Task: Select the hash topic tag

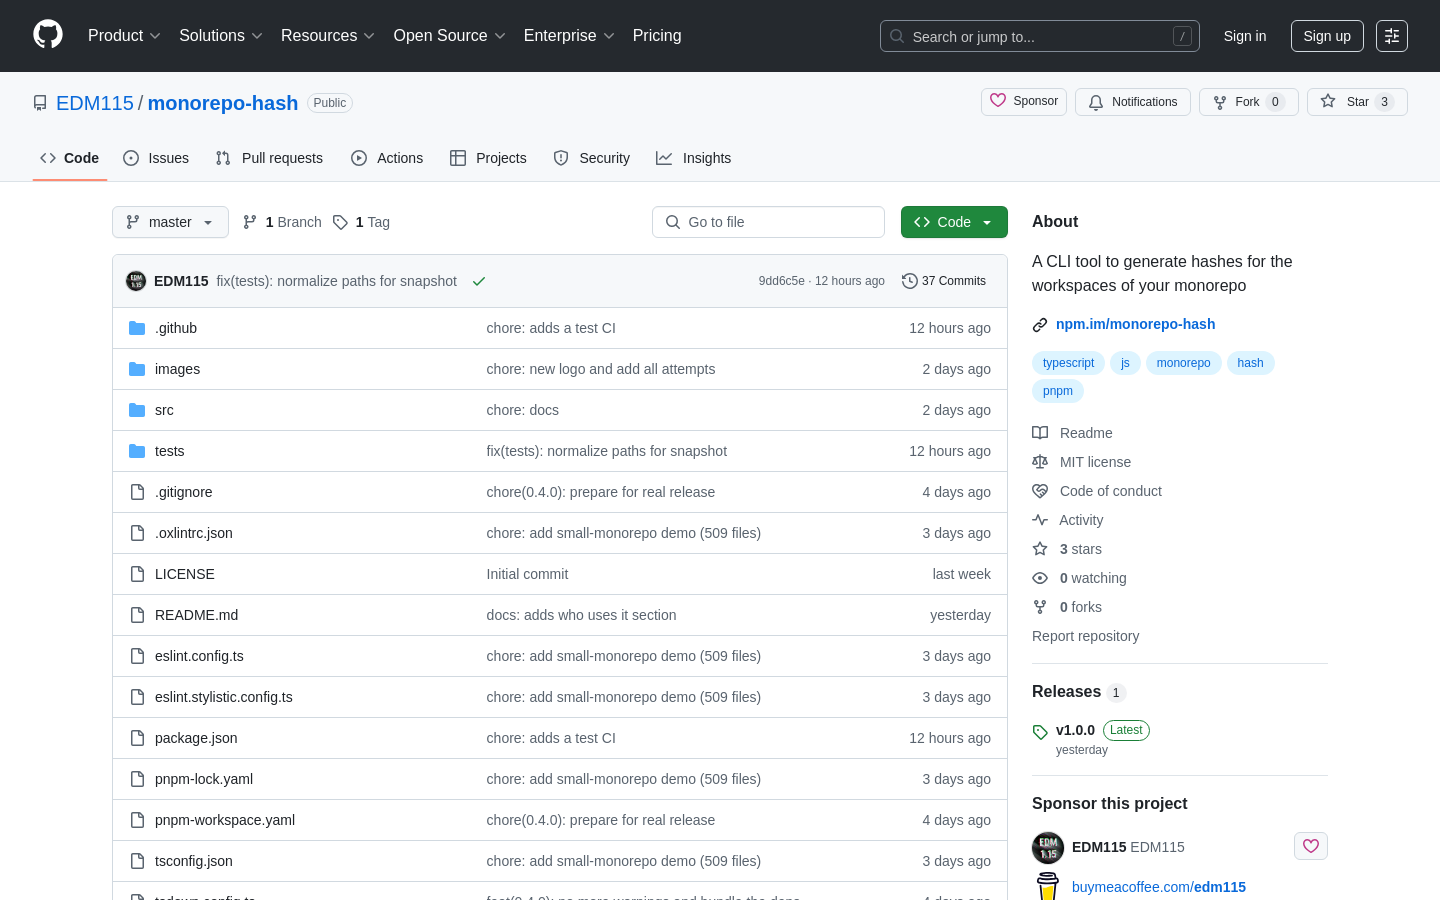Action: pyautogui.click(x=1250, y=363)
